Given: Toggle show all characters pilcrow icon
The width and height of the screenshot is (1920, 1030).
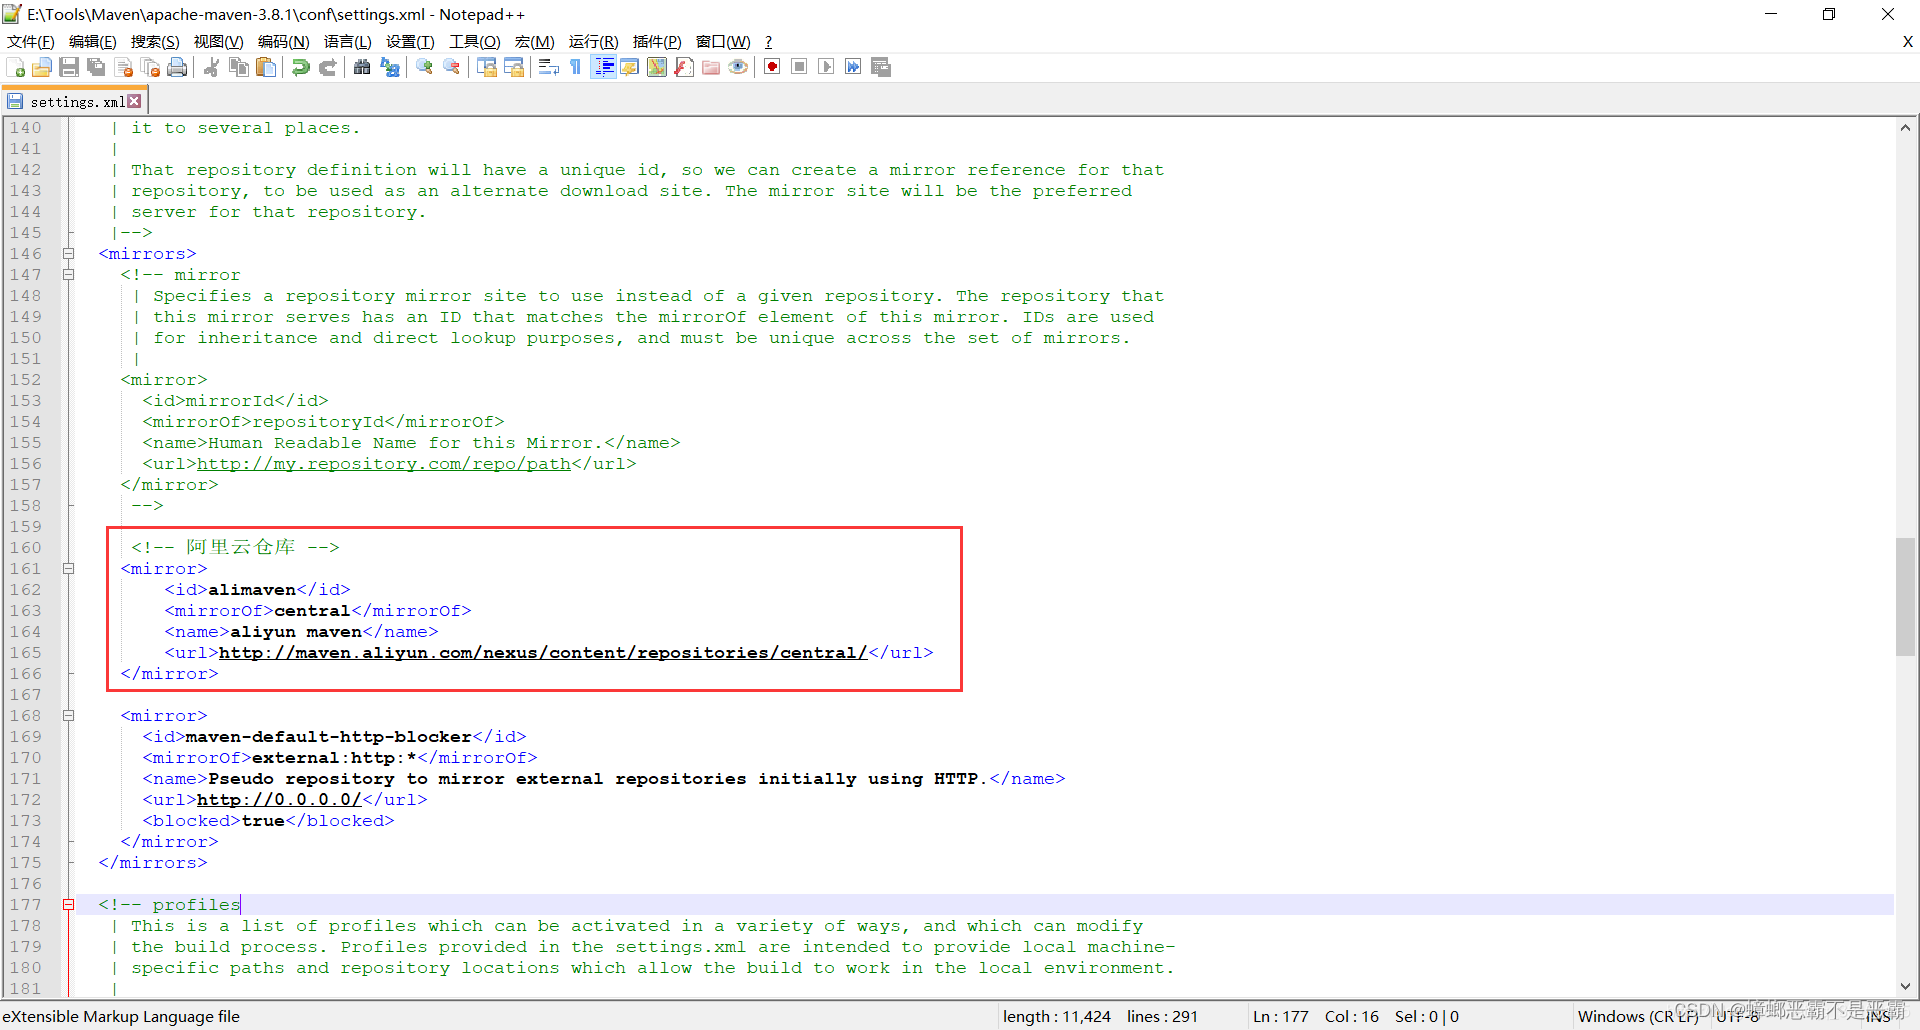Looking at the screenshot, I should tap(575, 67).
